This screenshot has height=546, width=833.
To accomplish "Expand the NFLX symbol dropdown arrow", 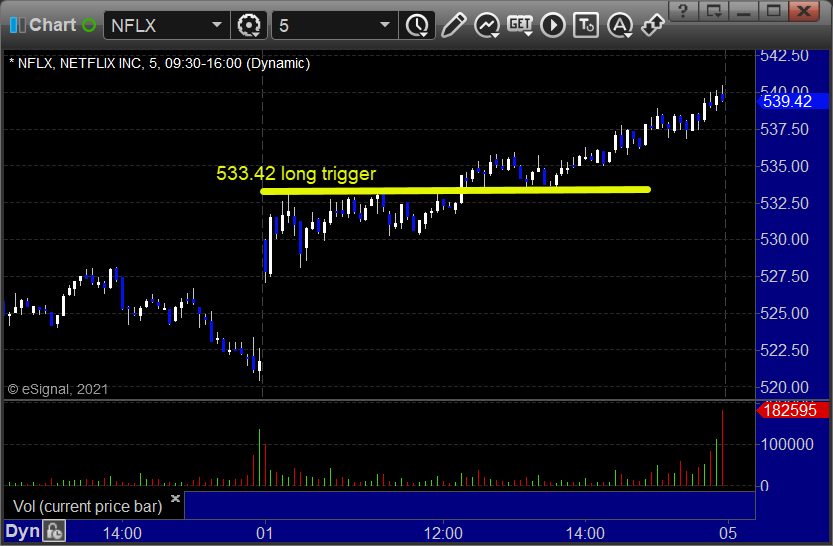I will click(217, 25).
